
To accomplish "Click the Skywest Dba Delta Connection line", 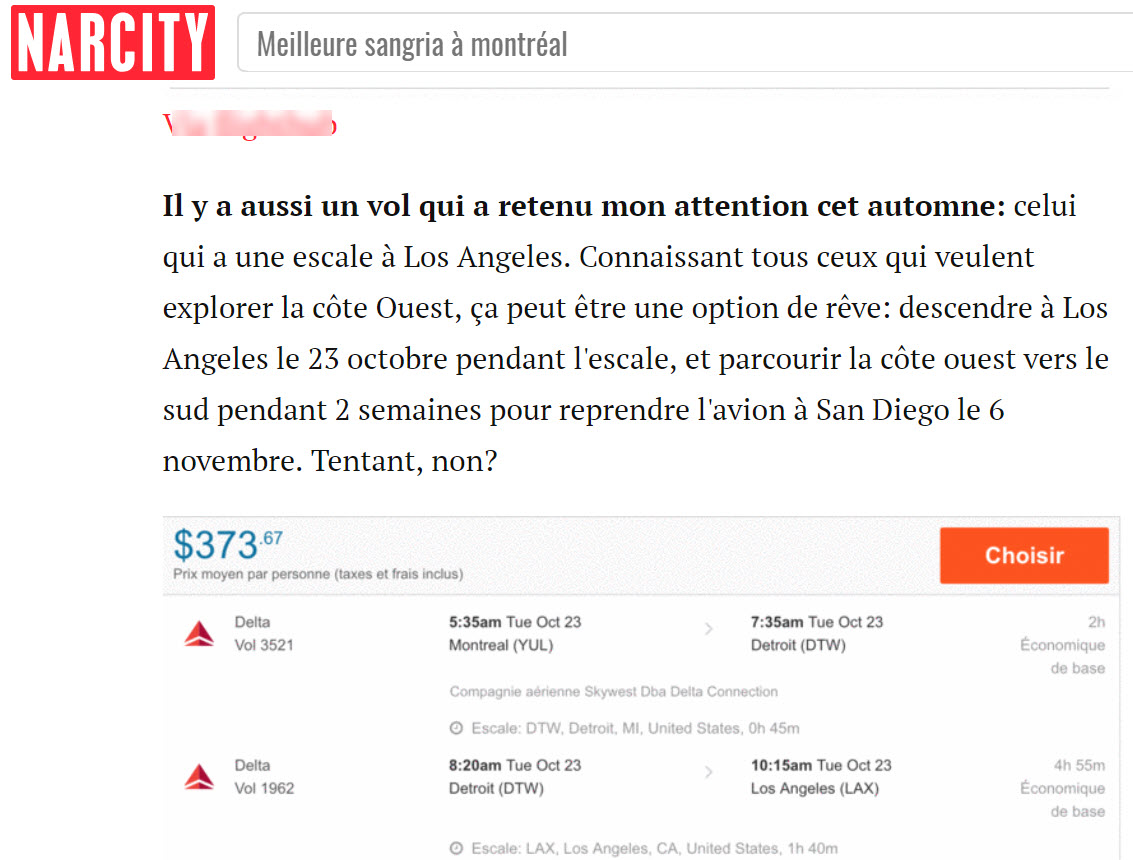I will point(613,692).
